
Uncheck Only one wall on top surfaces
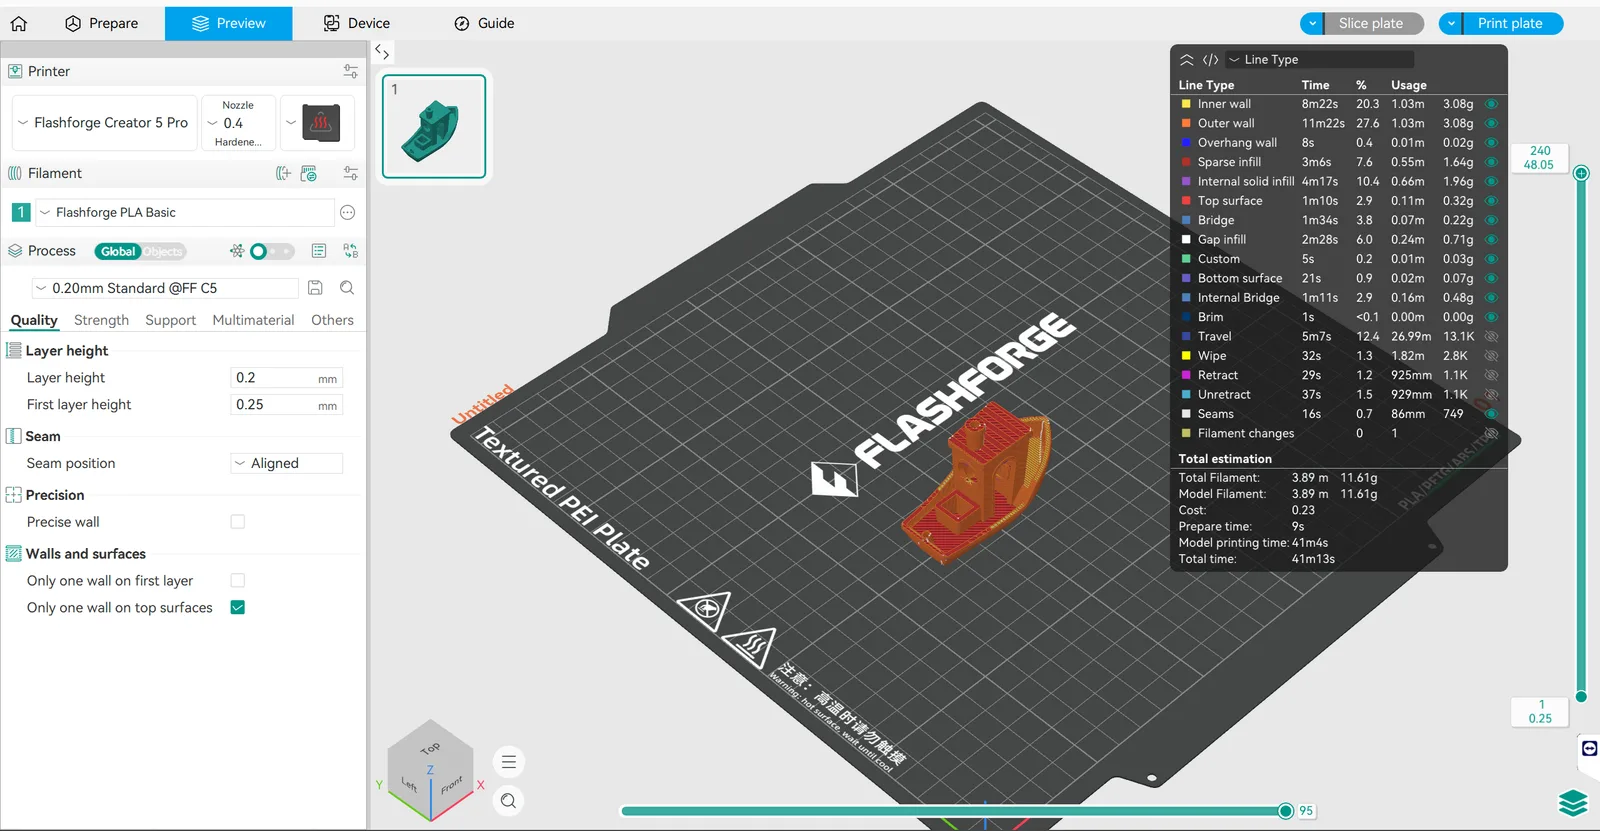[x=238, y=608]
